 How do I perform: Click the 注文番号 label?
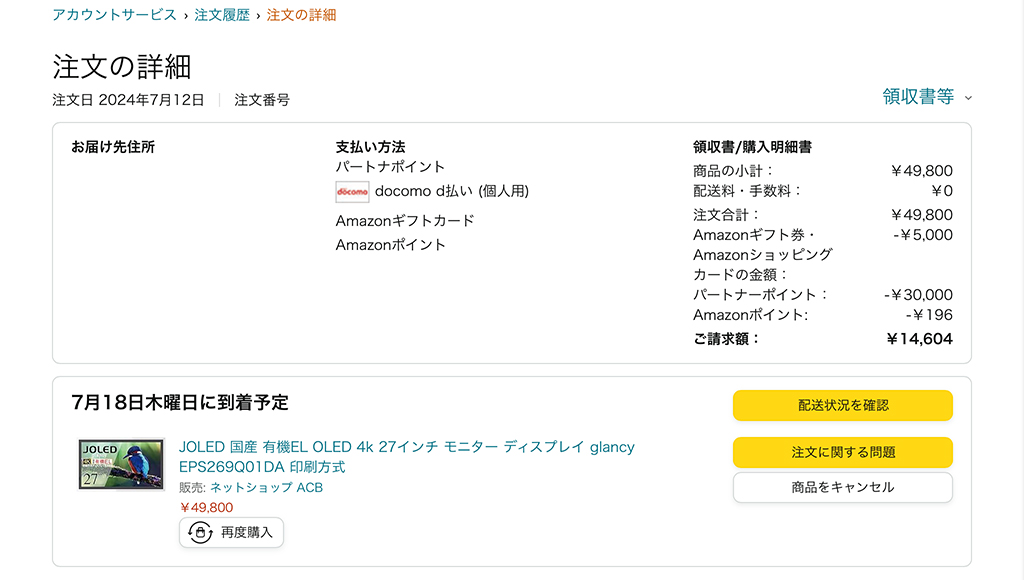pyautogui.click(x=262, y=100)
